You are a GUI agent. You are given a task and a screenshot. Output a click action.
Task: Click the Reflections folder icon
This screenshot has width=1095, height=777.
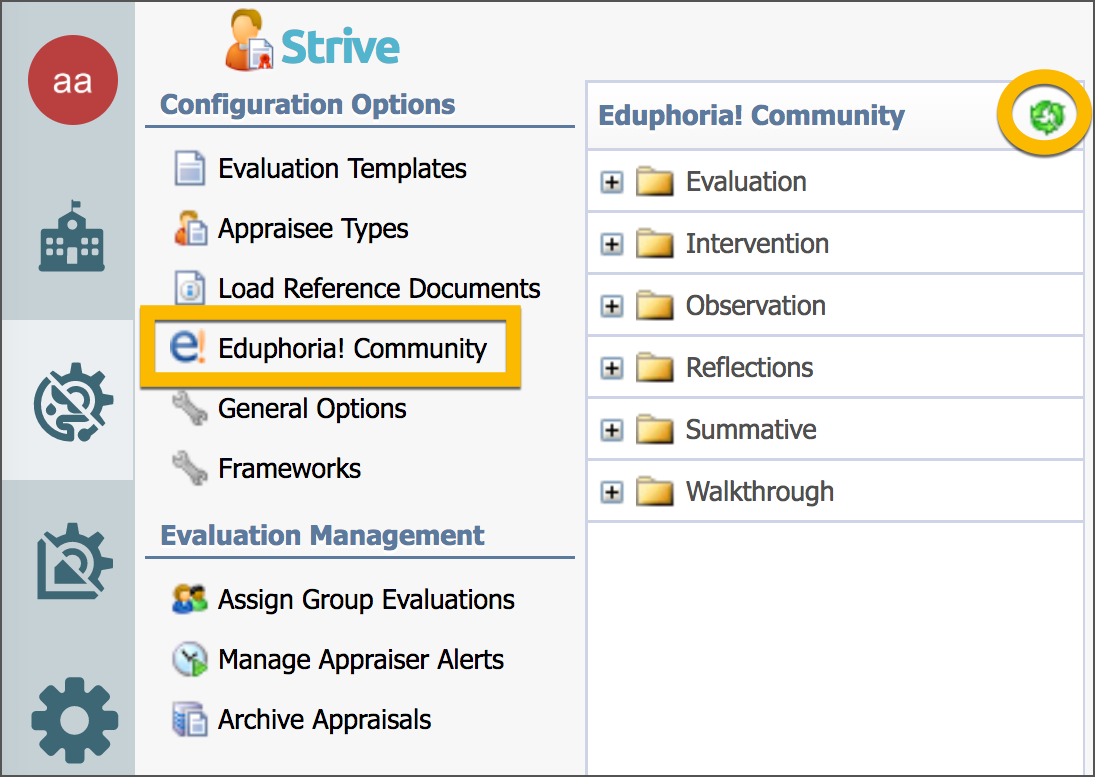coord(654,367)
